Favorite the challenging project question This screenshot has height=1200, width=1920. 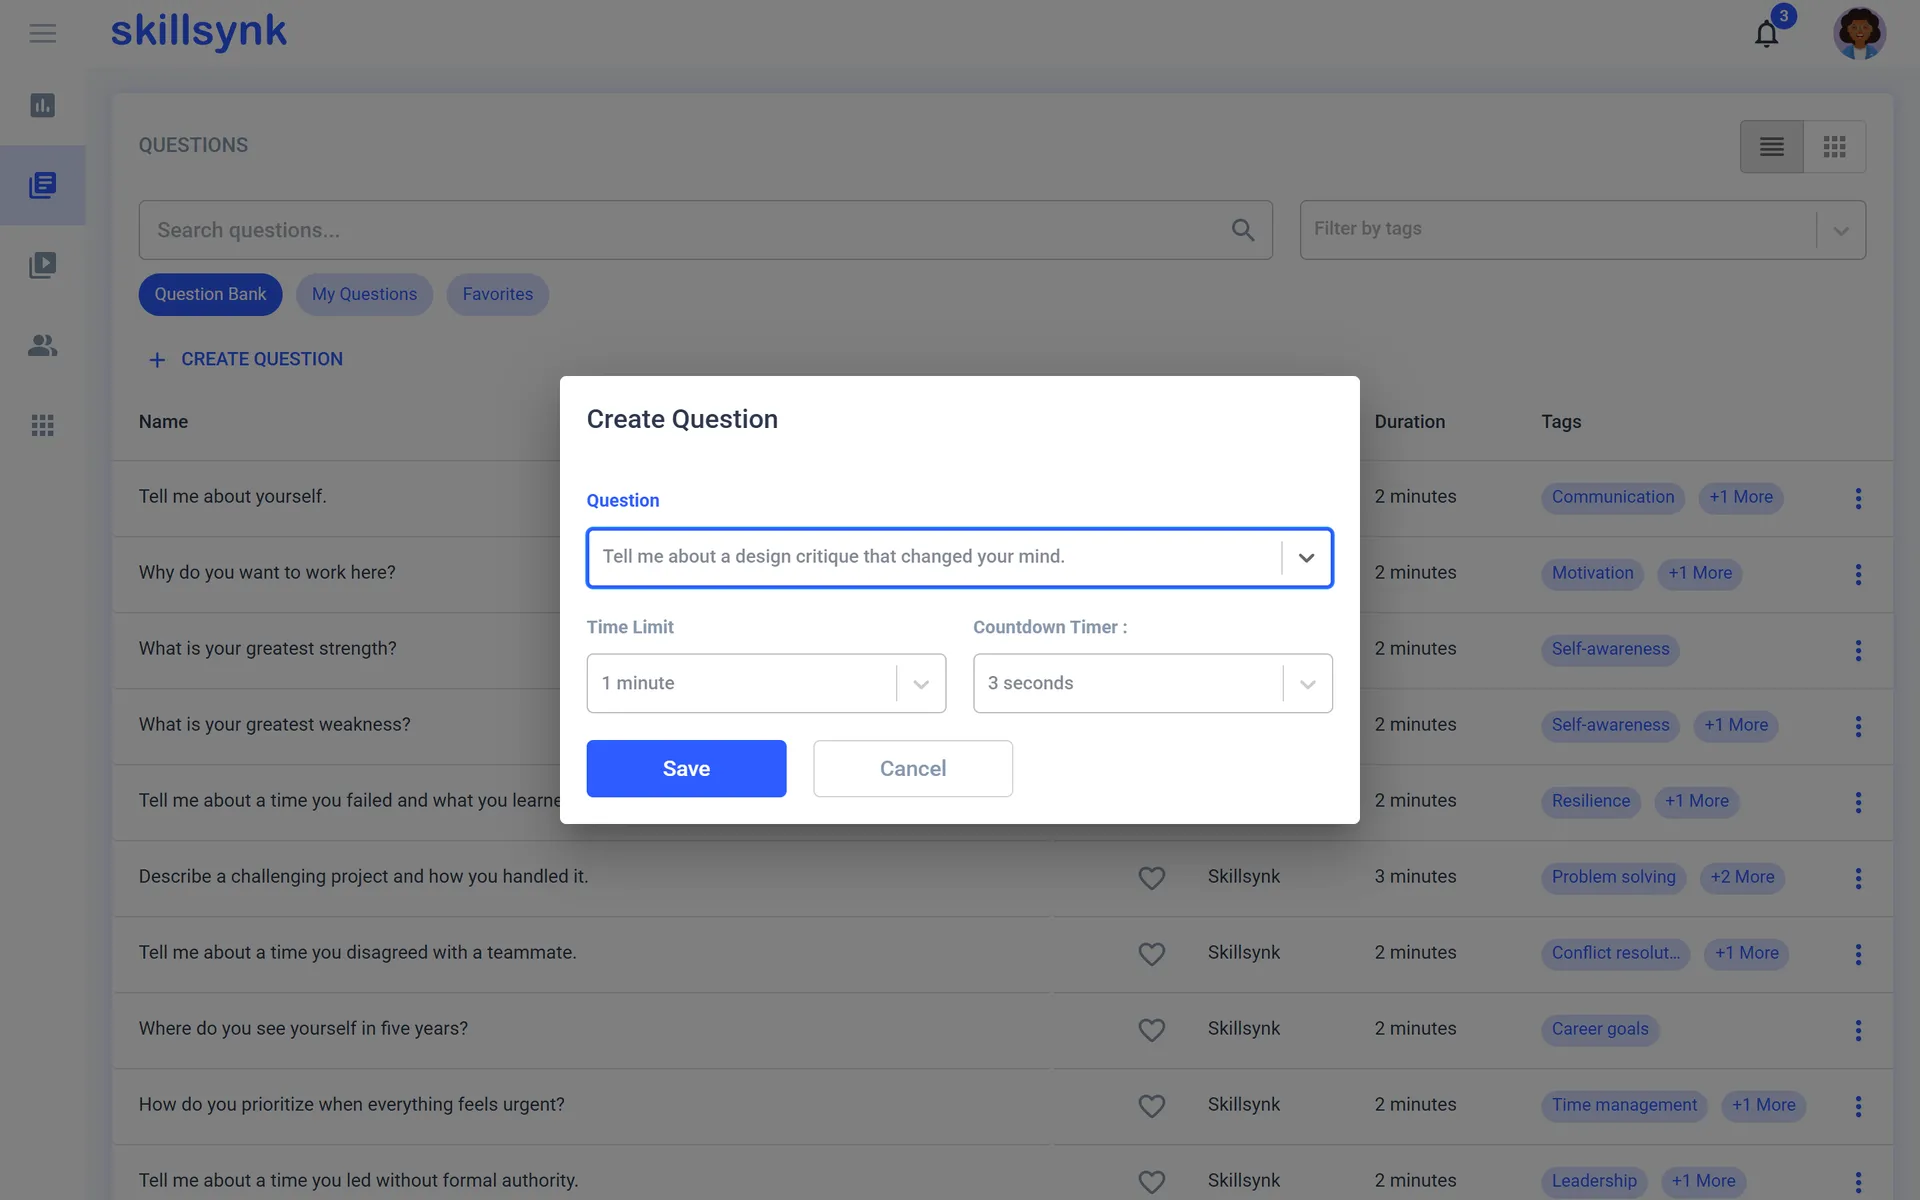(1152, 878)
